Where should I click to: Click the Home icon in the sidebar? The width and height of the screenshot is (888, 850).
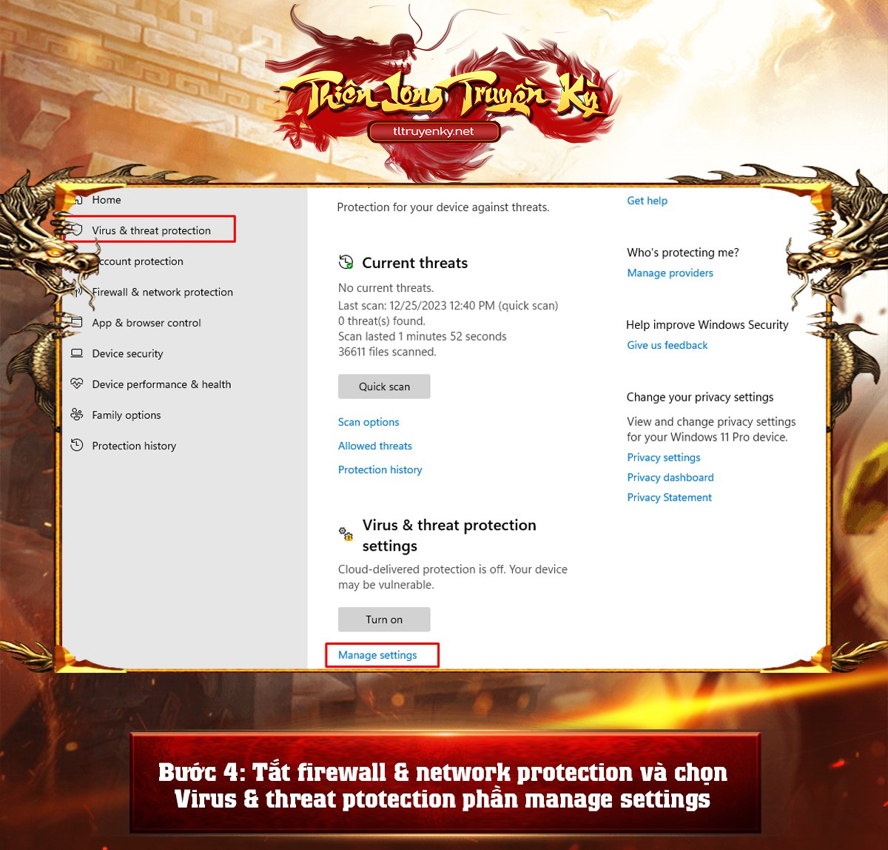[x=79, y=200]
